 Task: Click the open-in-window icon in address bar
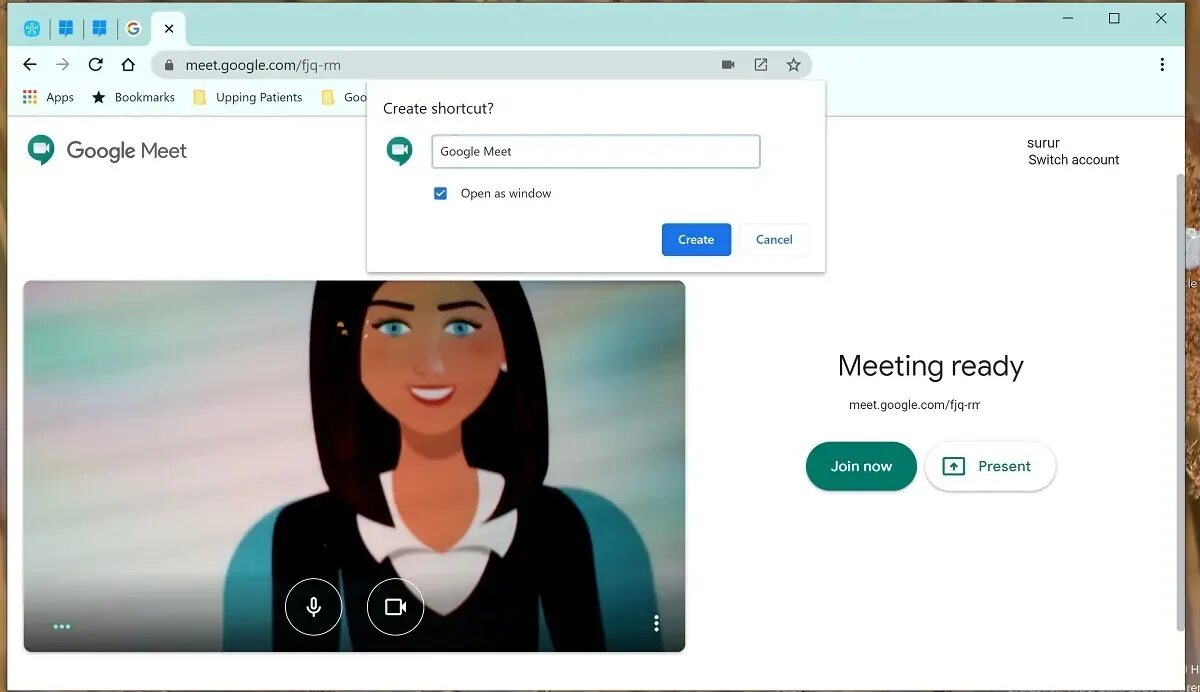pos(761,65)
